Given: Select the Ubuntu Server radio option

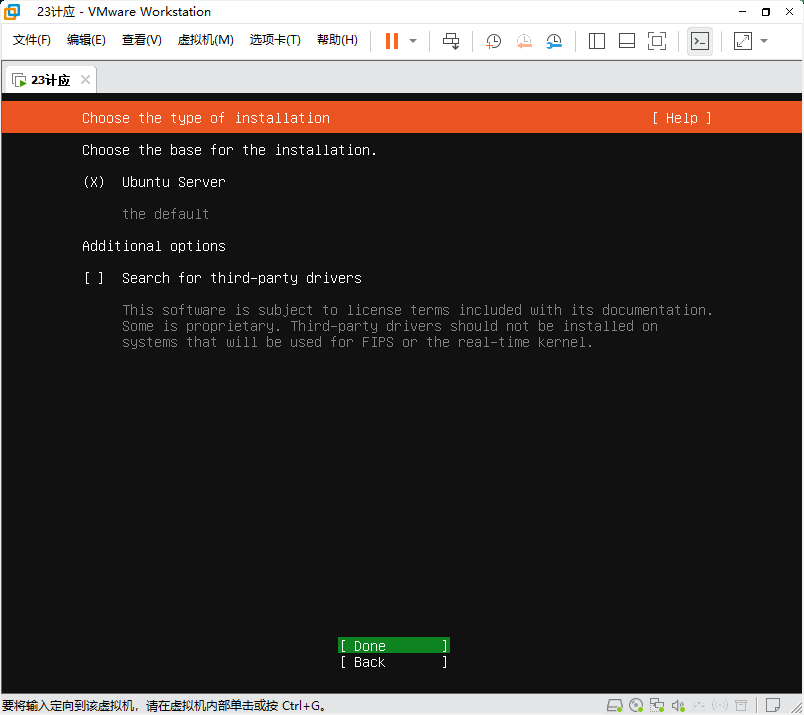Looking at the screenshot, I should point(94,182).
